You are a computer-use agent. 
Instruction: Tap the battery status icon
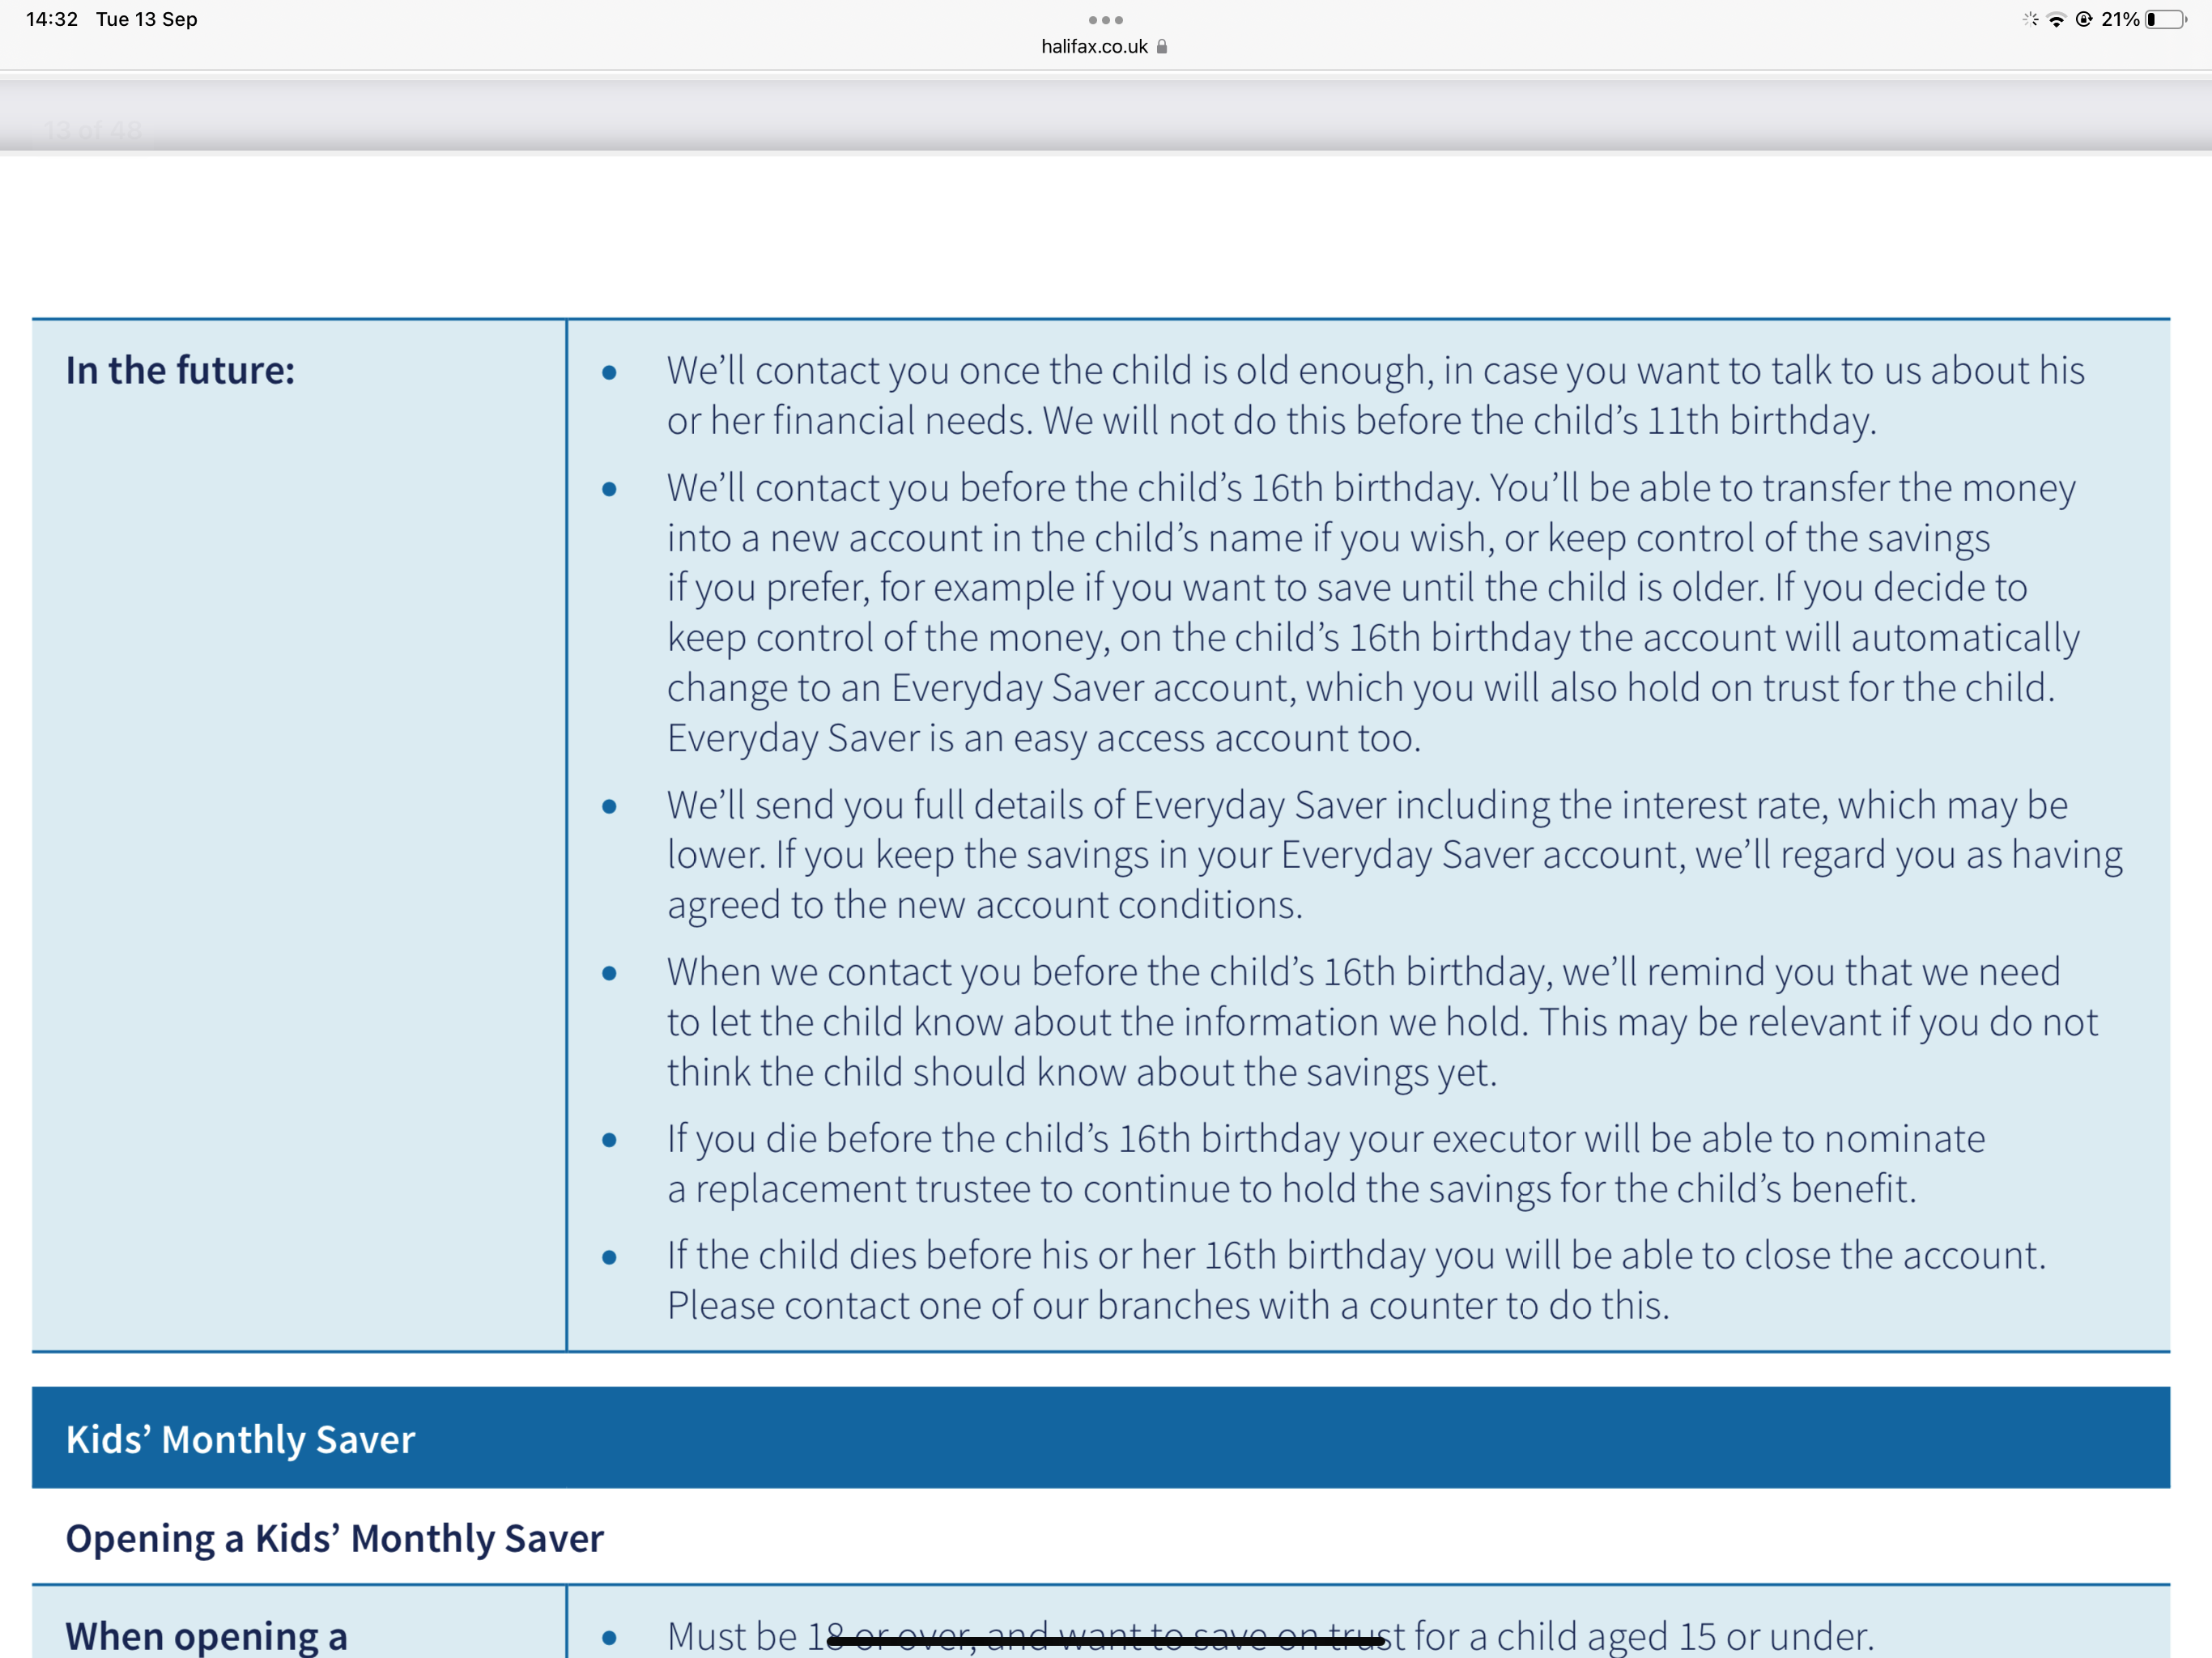pyautogui.click(x=2166, y=19)
